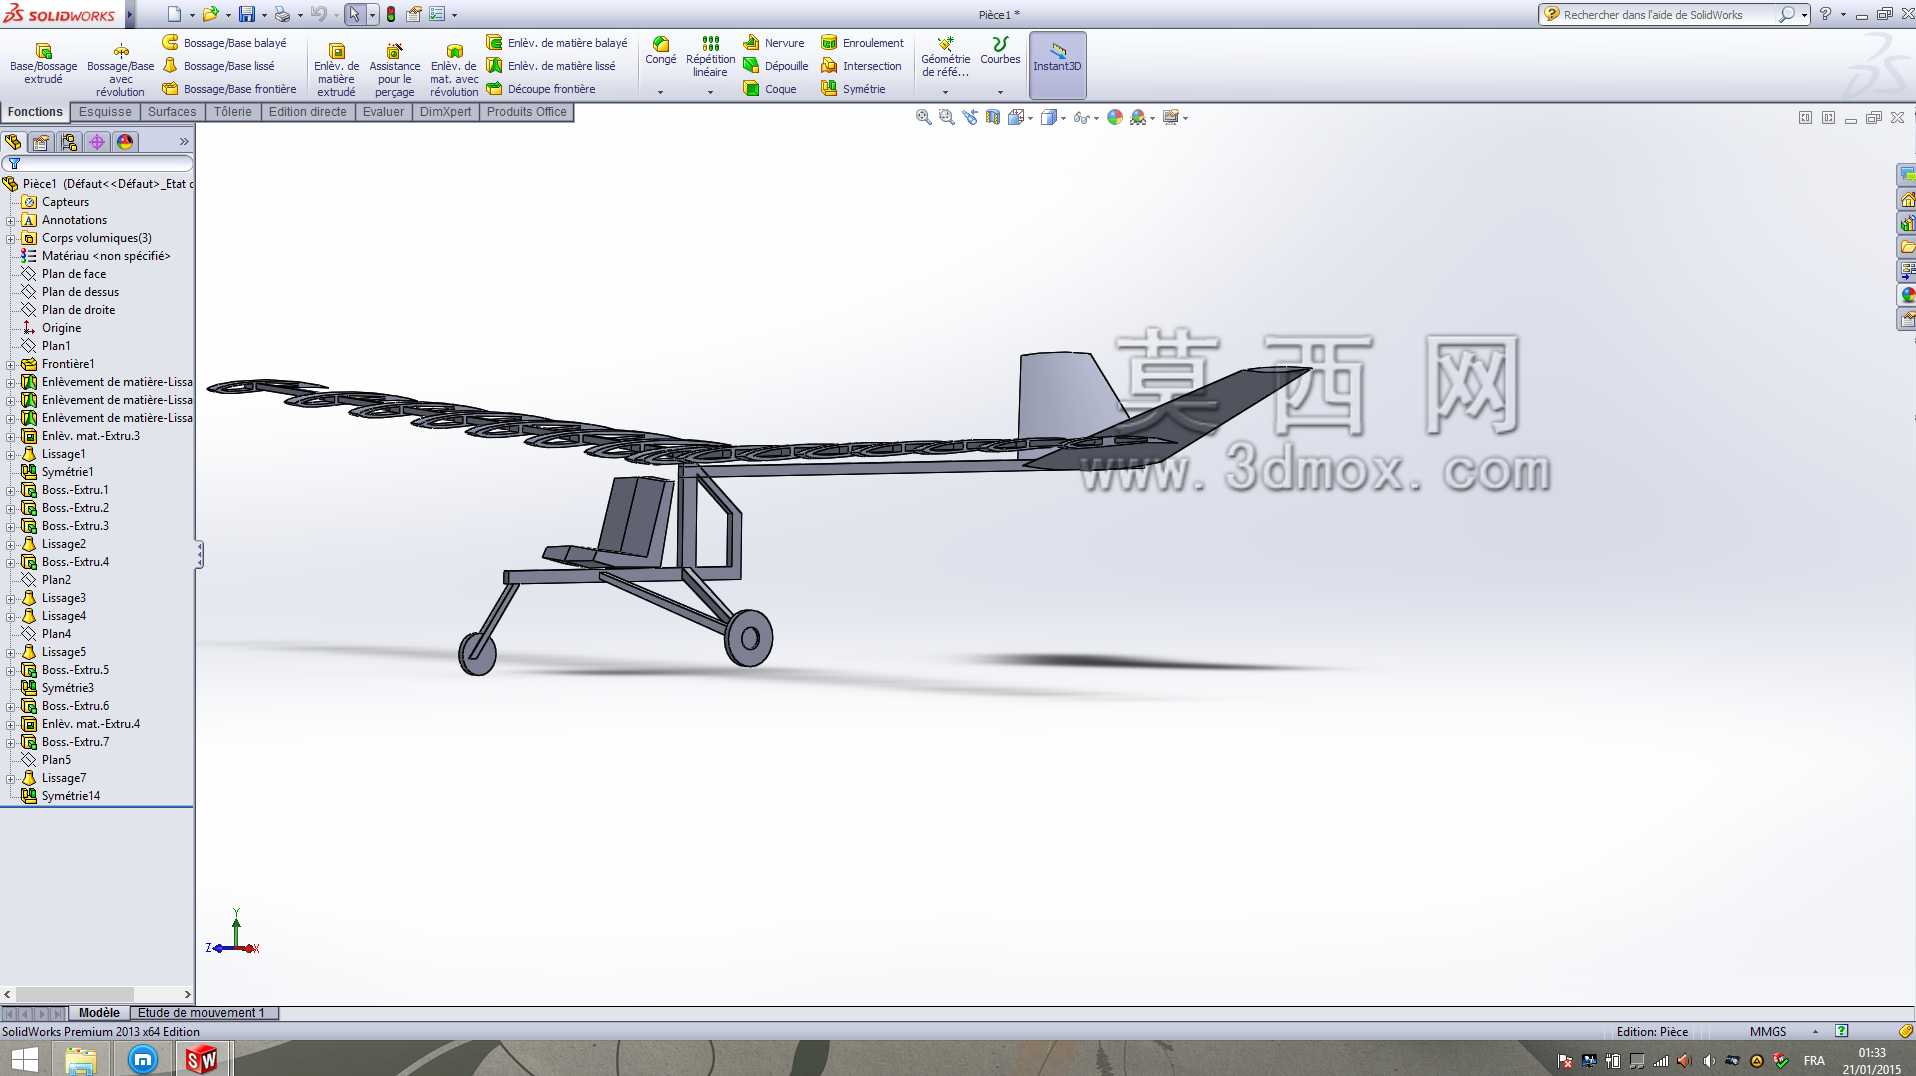1916x1076 pixels.
Task: Switch to the Esquisse tab
Action: coord(105,112)
